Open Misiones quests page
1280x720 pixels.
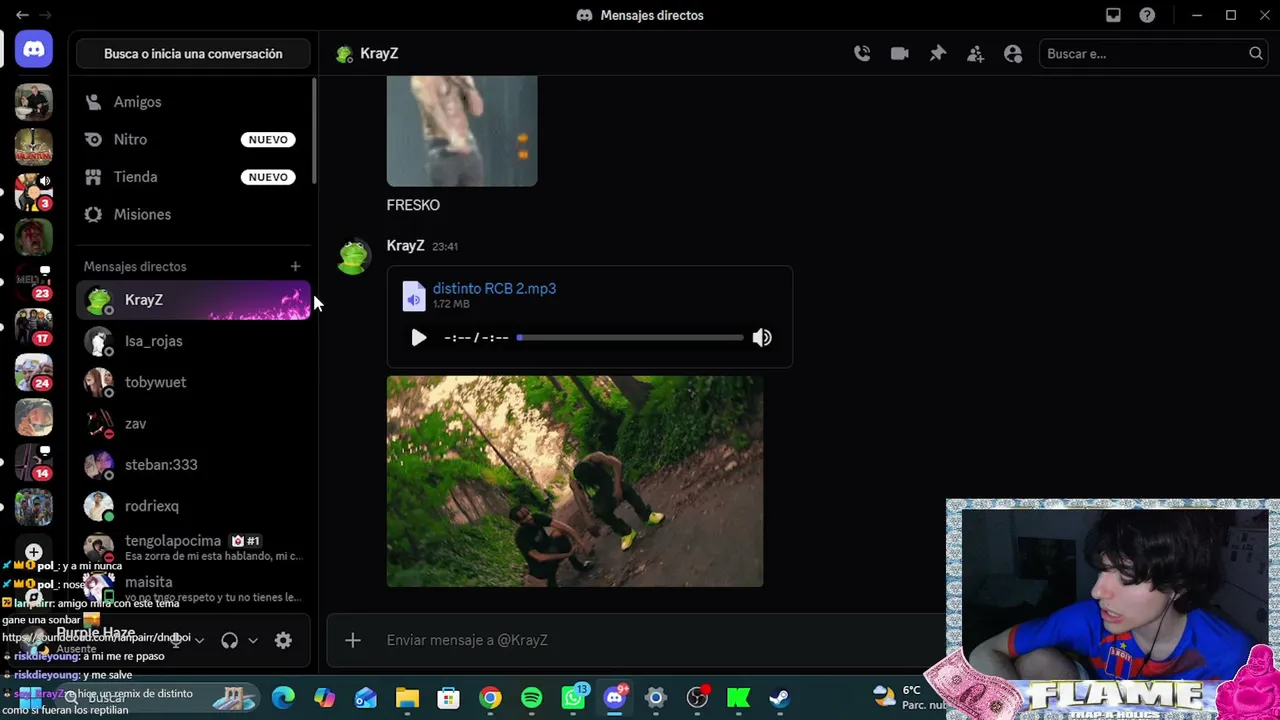pos(194,215)
